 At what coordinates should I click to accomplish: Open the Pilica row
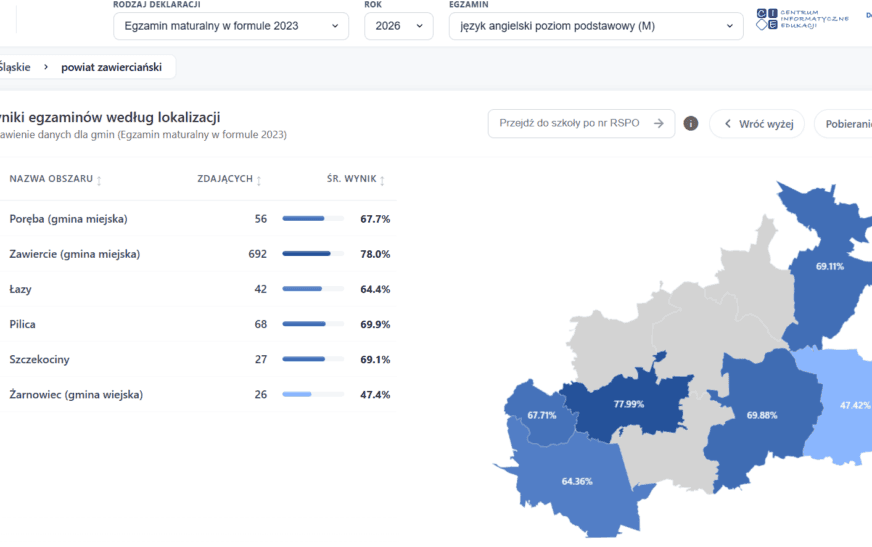click(x=197, y=324)
